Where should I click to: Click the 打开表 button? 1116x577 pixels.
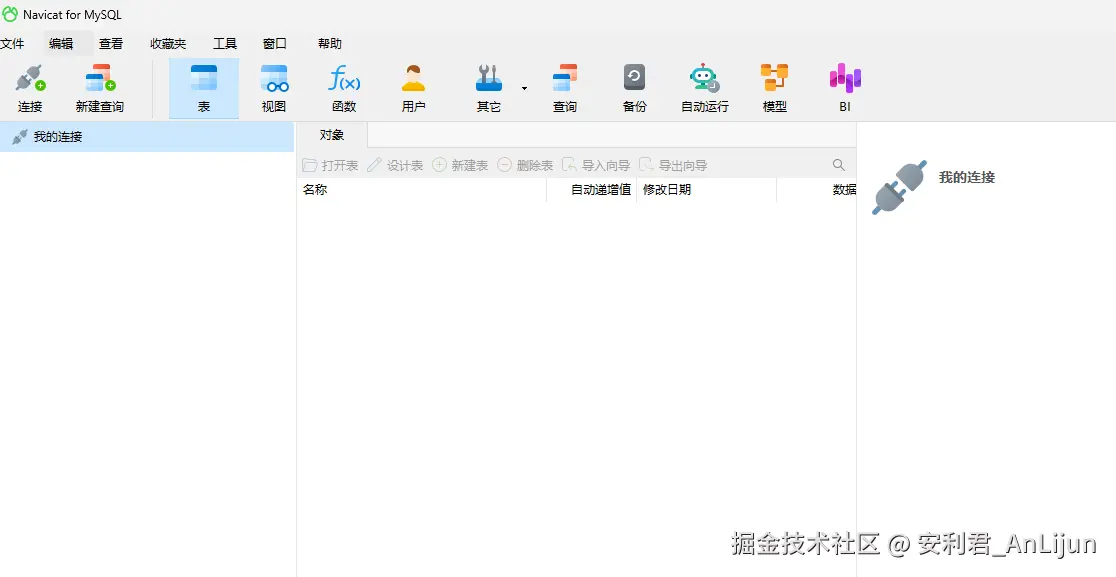[330, 165]
